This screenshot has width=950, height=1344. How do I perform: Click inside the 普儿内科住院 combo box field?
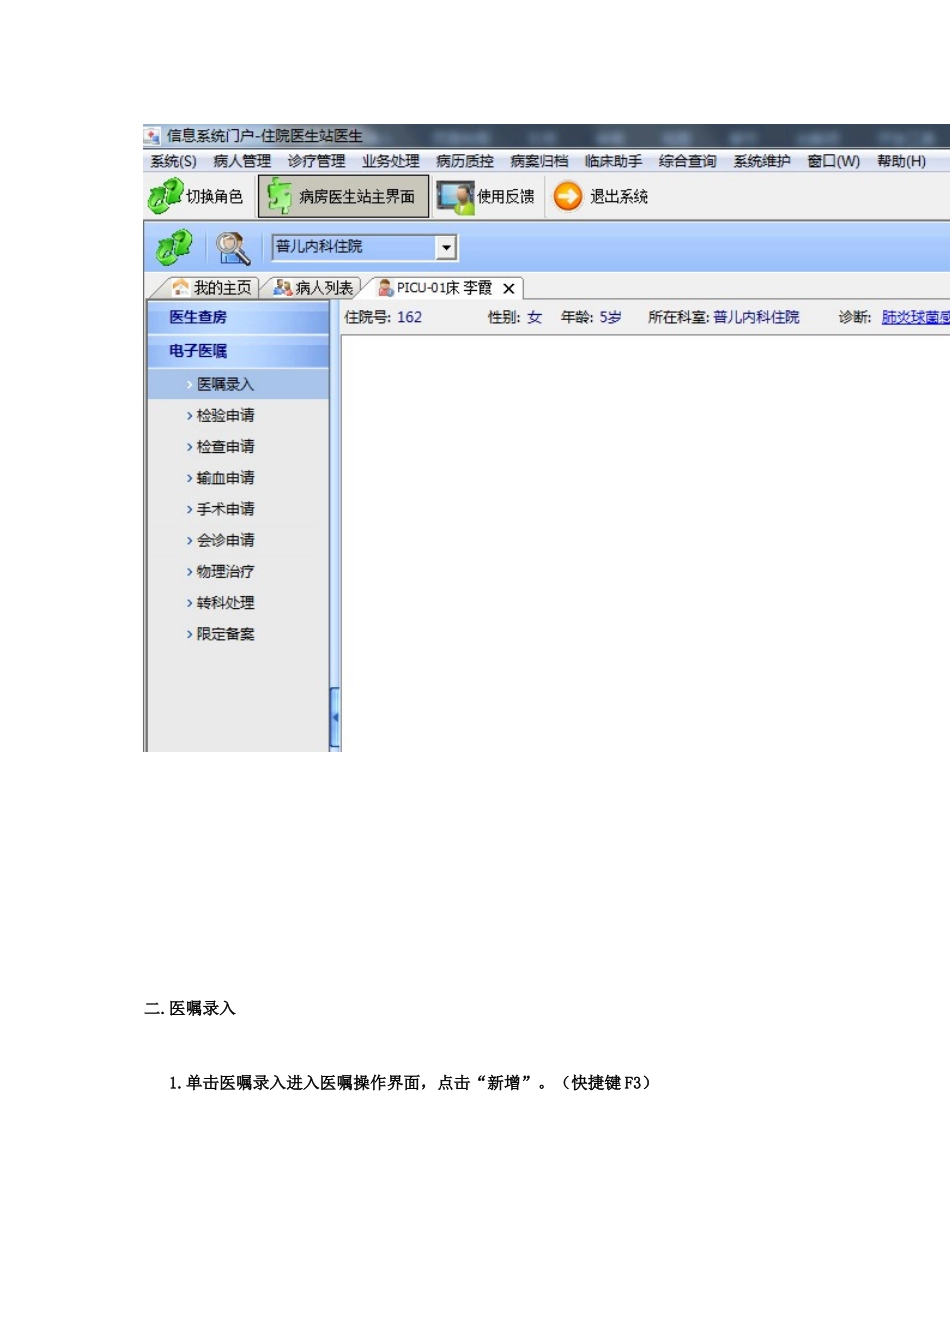click(354, 247)
